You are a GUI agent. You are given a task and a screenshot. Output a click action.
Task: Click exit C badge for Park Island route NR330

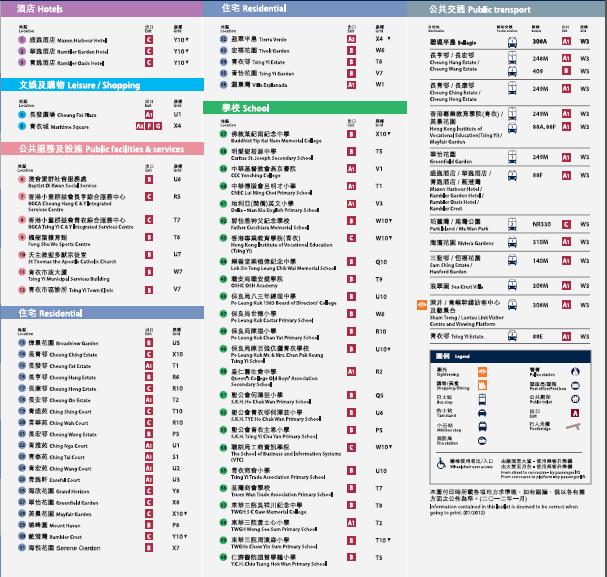tap(566, 224)
